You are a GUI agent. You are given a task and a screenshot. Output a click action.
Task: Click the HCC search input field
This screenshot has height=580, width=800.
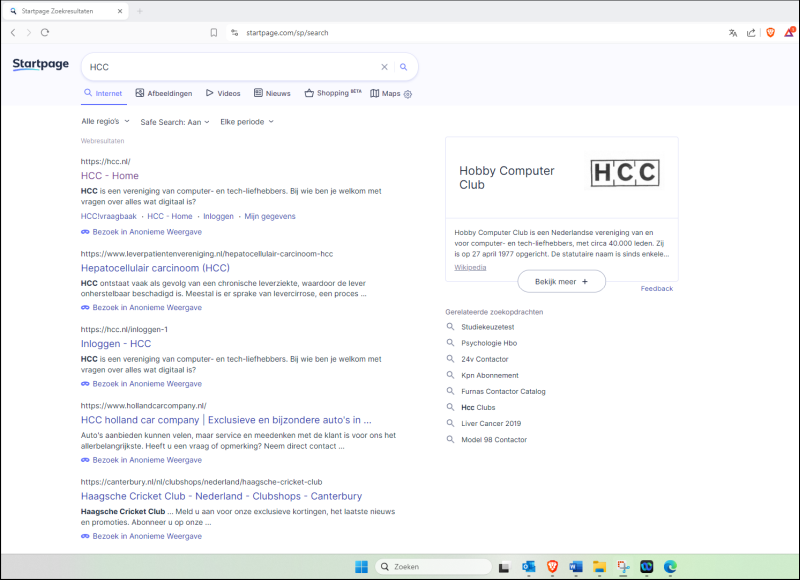[x=230, y=67]
